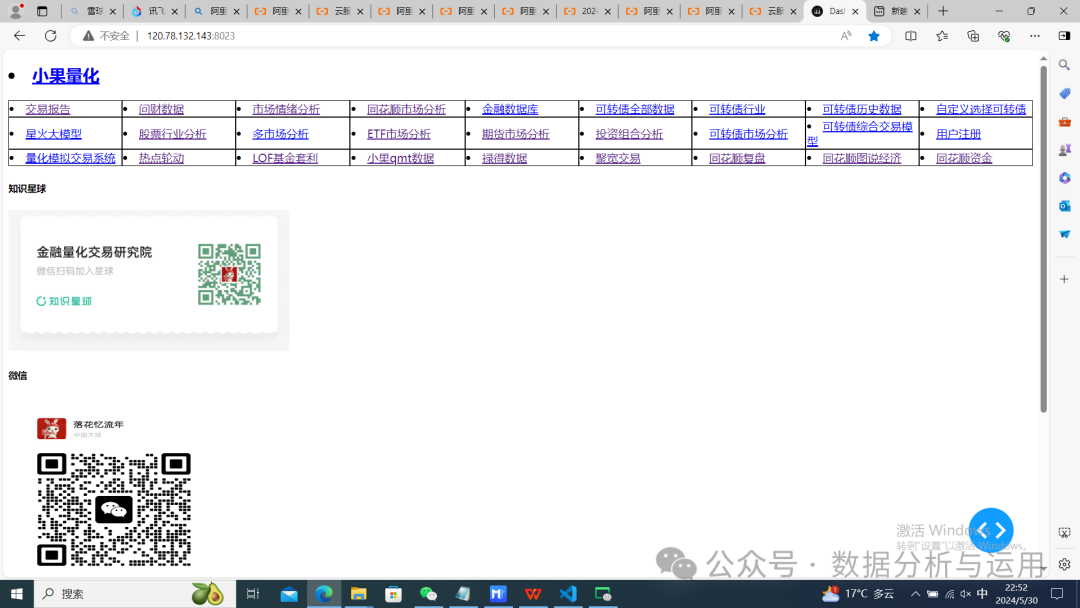Click the blue floating code arrows button
Viewport: 1080px width, 608px height.
point(990,530)
